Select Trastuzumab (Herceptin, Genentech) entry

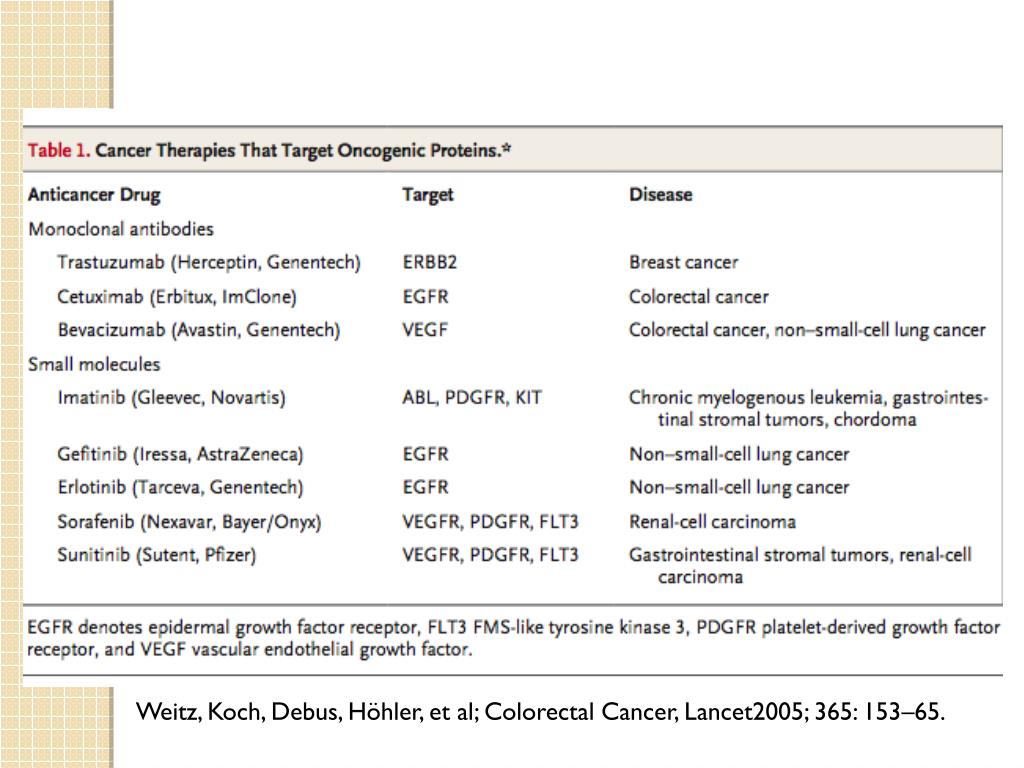(209, 263)
